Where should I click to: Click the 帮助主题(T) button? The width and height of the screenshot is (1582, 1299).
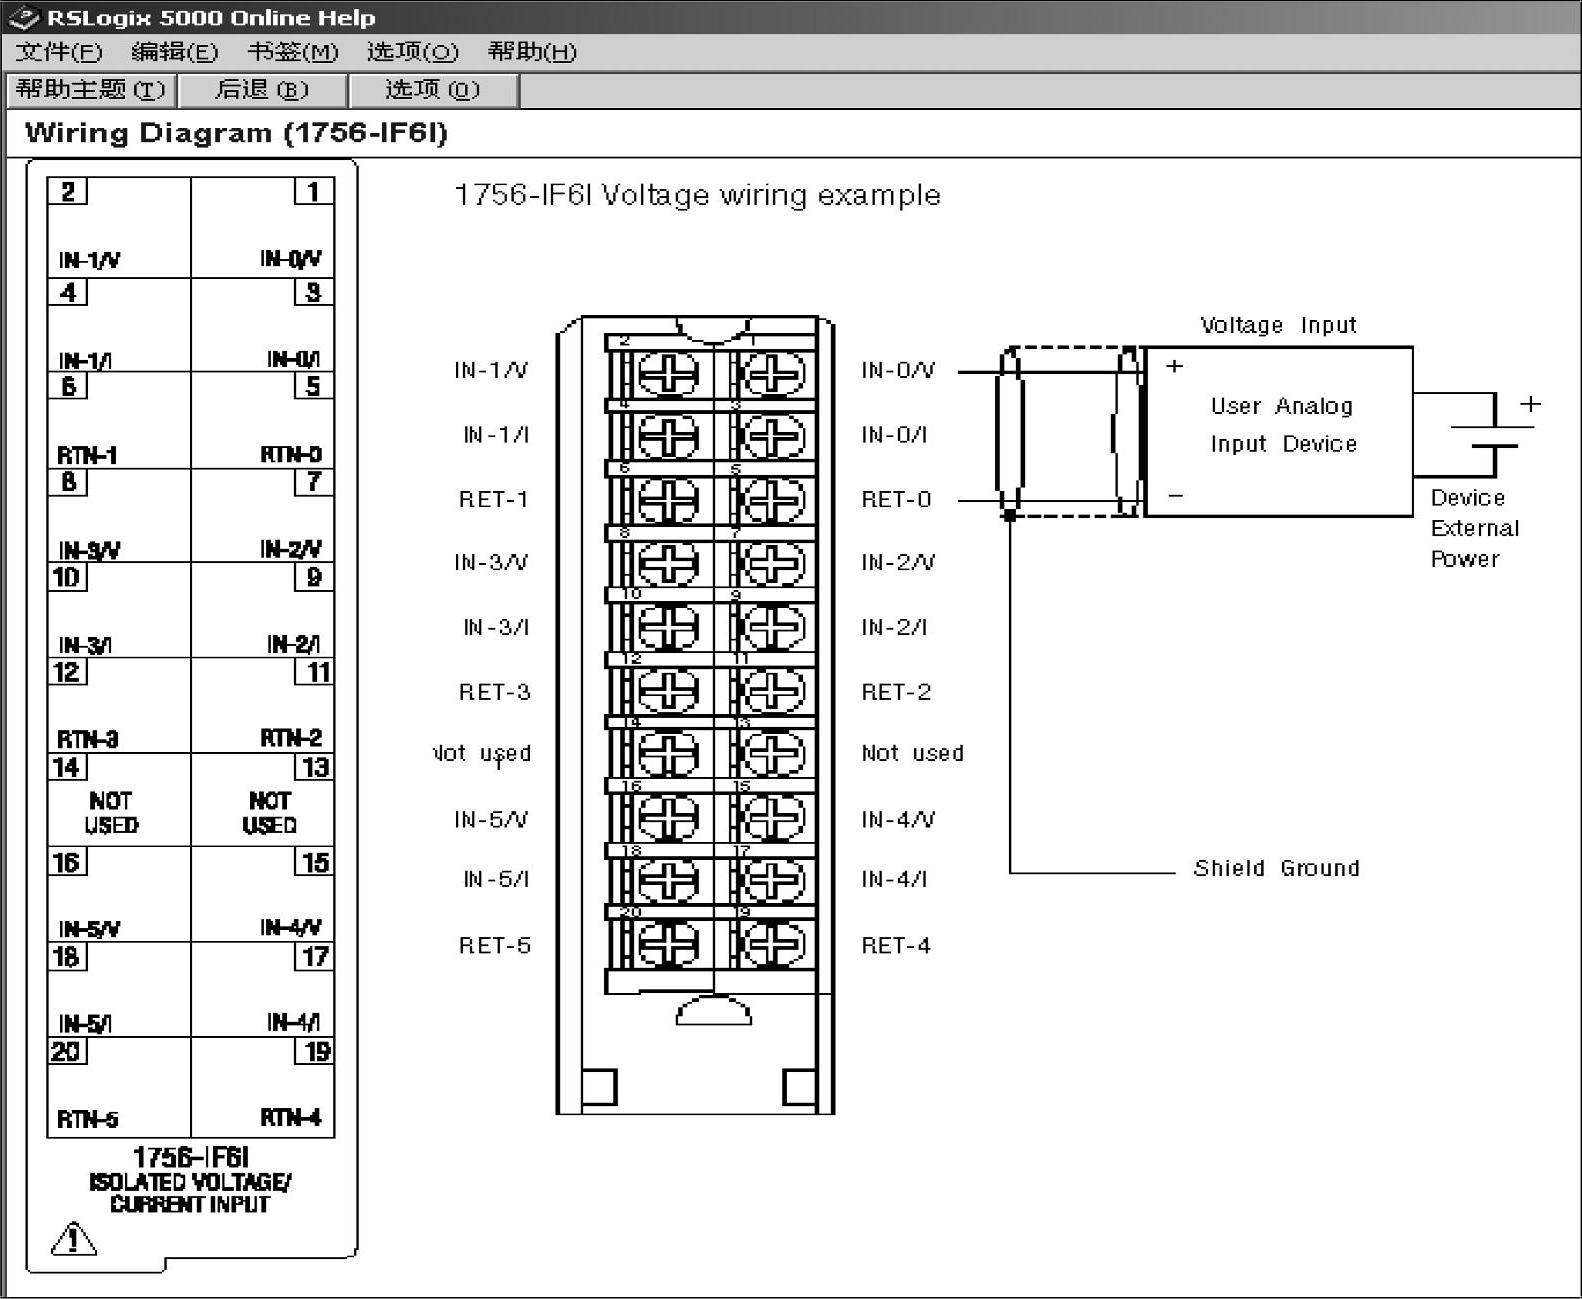pyautogui.click(x=91, y=90)
